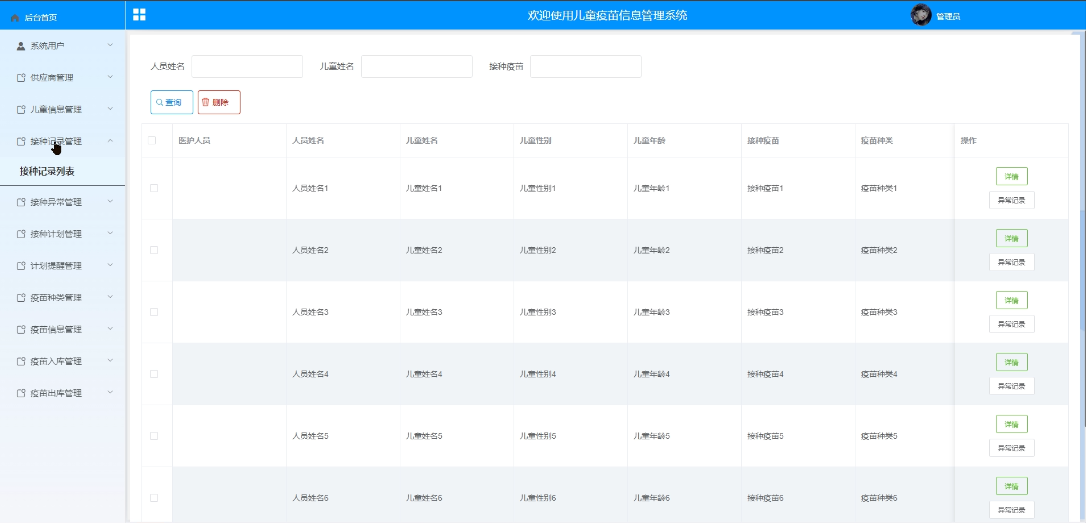Click the 管理员 username in header
The width and height of the screenshot is (1086, 523).
pyautogui.click(x=948, y=17)
